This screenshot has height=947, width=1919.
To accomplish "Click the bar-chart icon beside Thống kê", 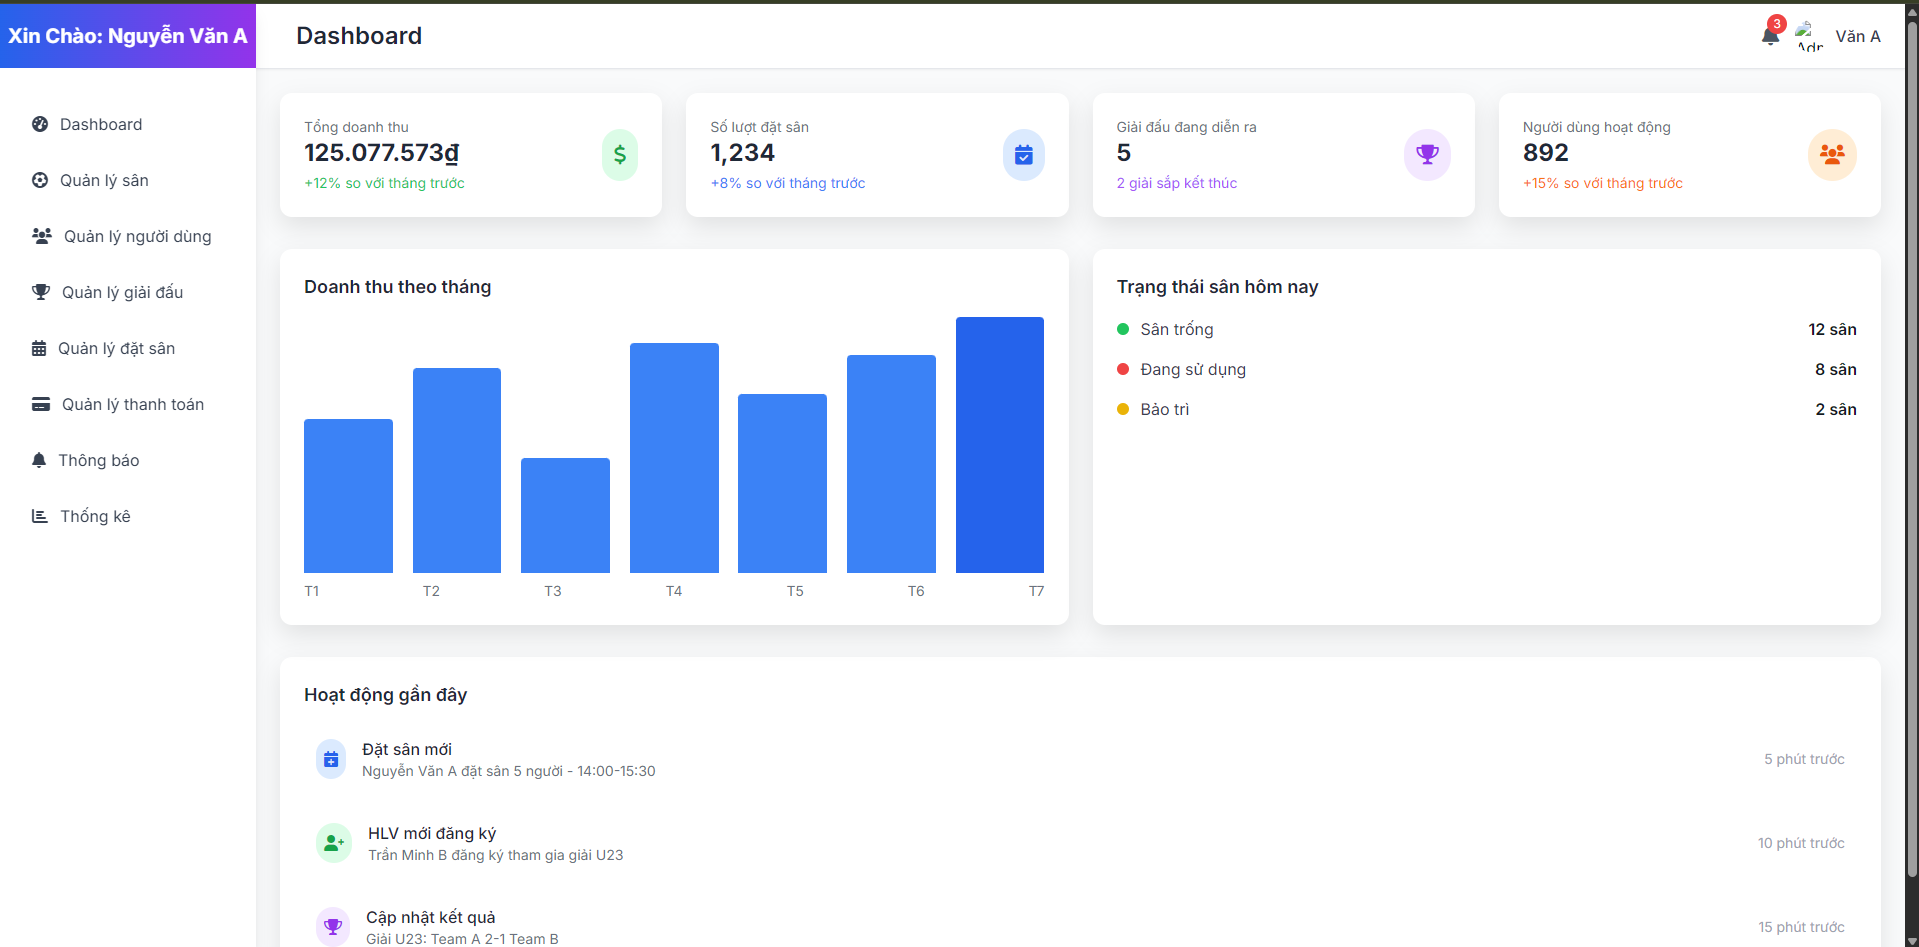I will [39, 516].
